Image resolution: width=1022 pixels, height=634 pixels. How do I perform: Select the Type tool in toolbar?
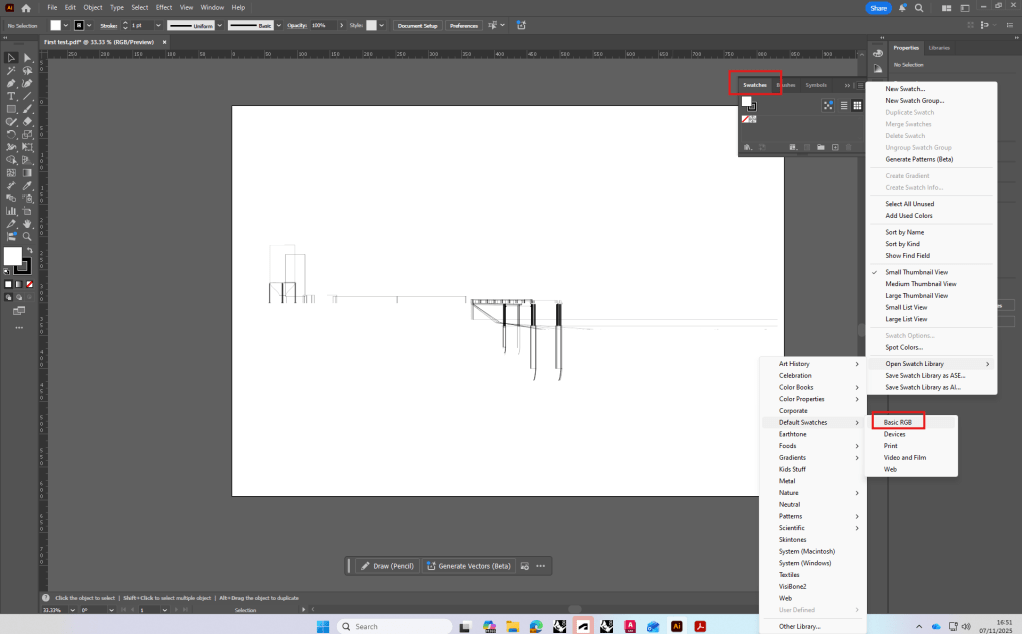(x=11, y=96)
